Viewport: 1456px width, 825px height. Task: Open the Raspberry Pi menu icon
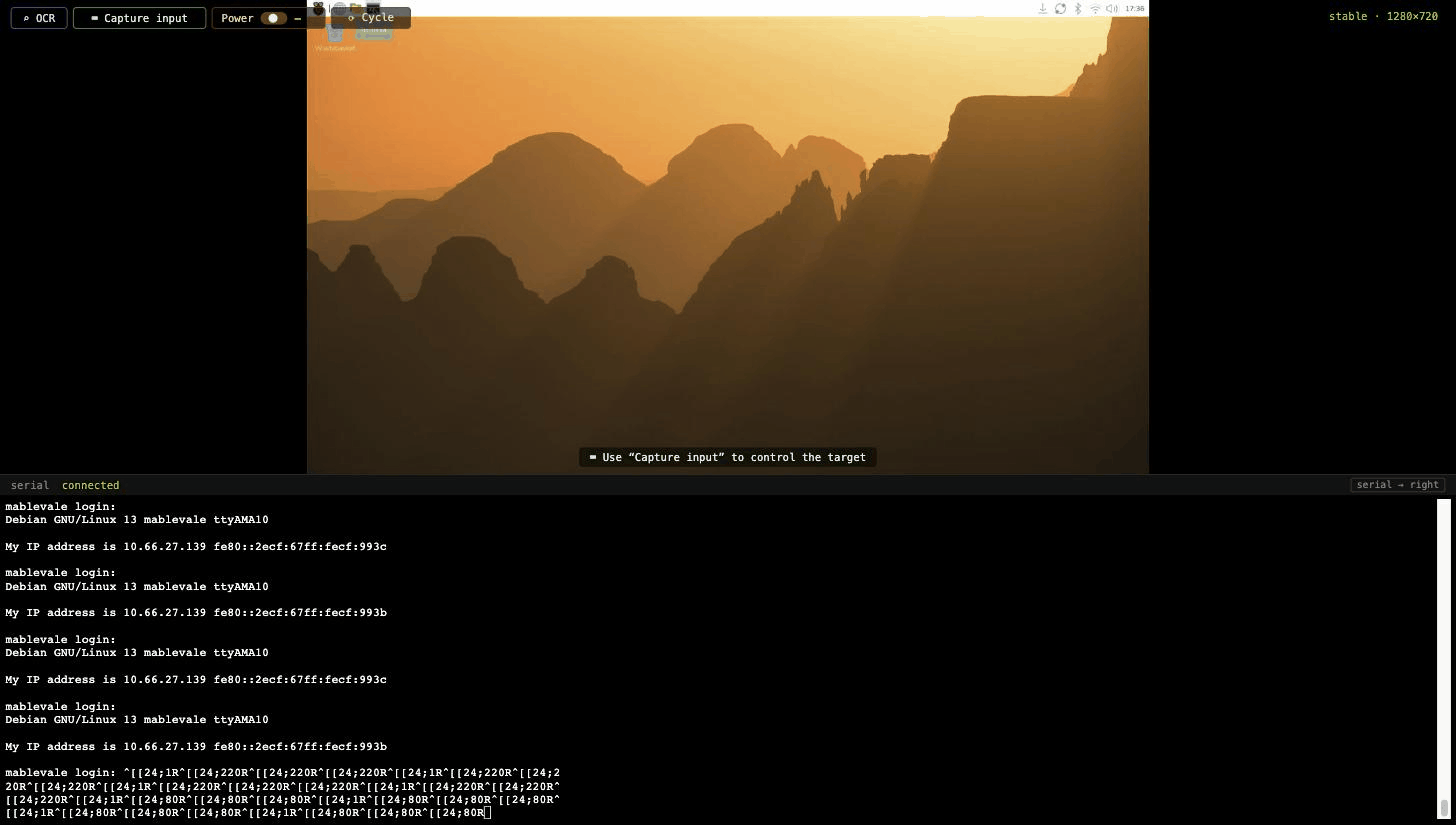(319, 8)
